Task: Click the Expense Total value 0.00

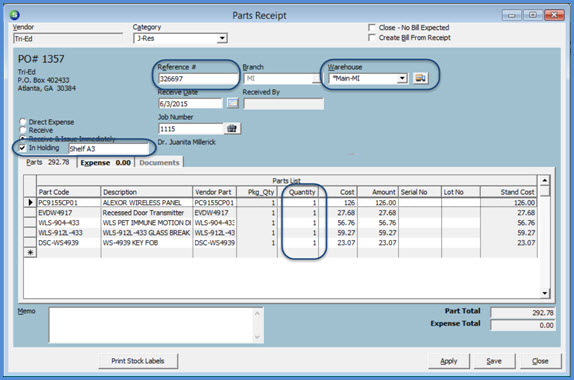Action: (523, 325)
